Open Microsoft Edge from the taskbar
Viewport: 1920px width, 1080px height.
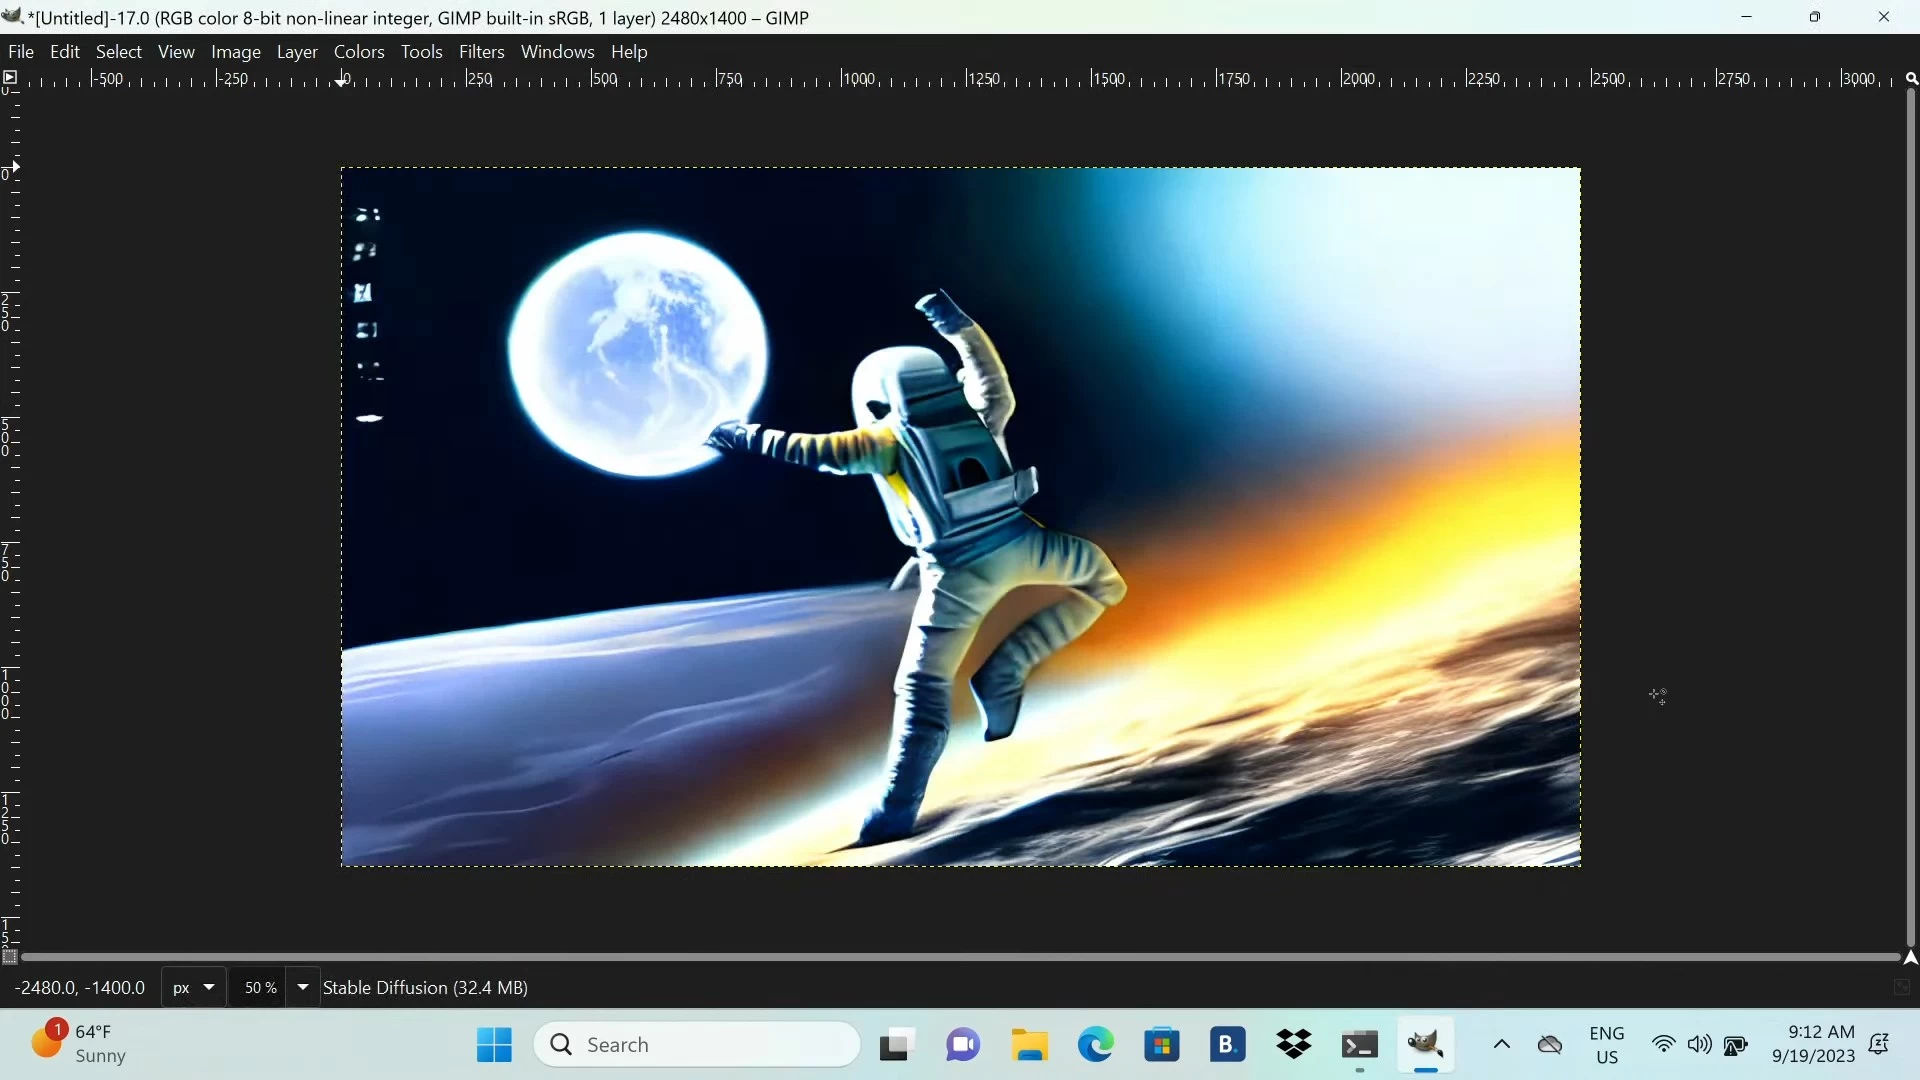1096,1046
